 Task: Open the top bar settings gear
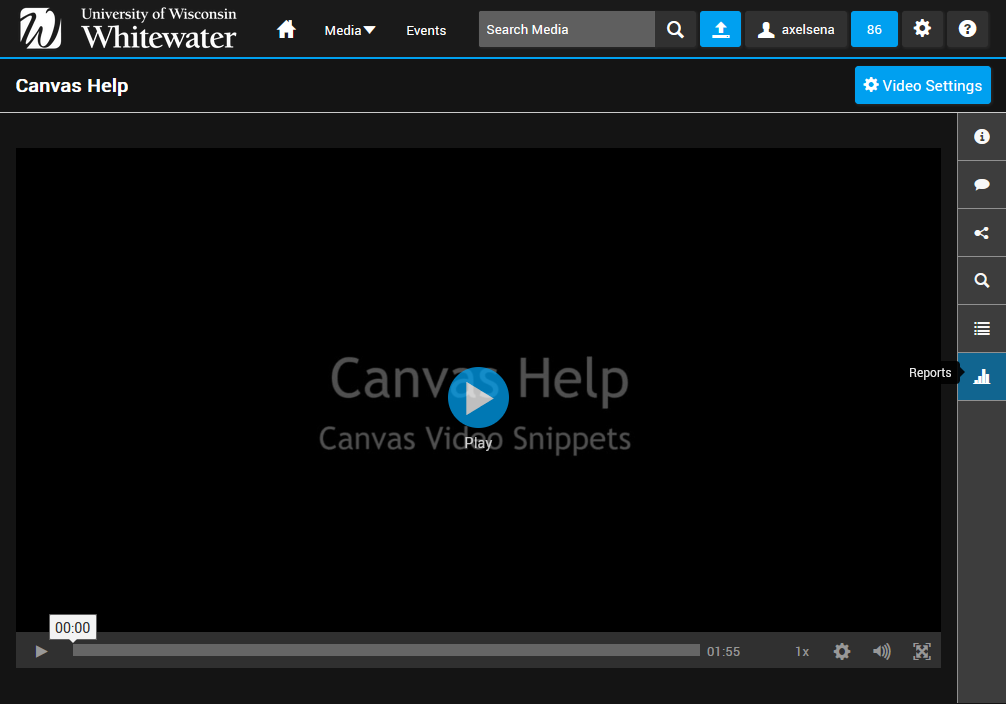pyautogui.click(x=922, y=29)
